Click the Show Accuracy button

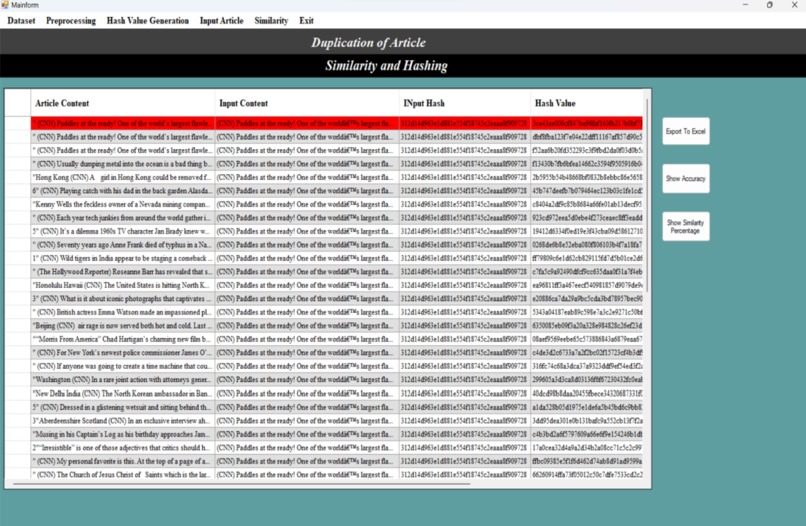click(x=686, y=178)
